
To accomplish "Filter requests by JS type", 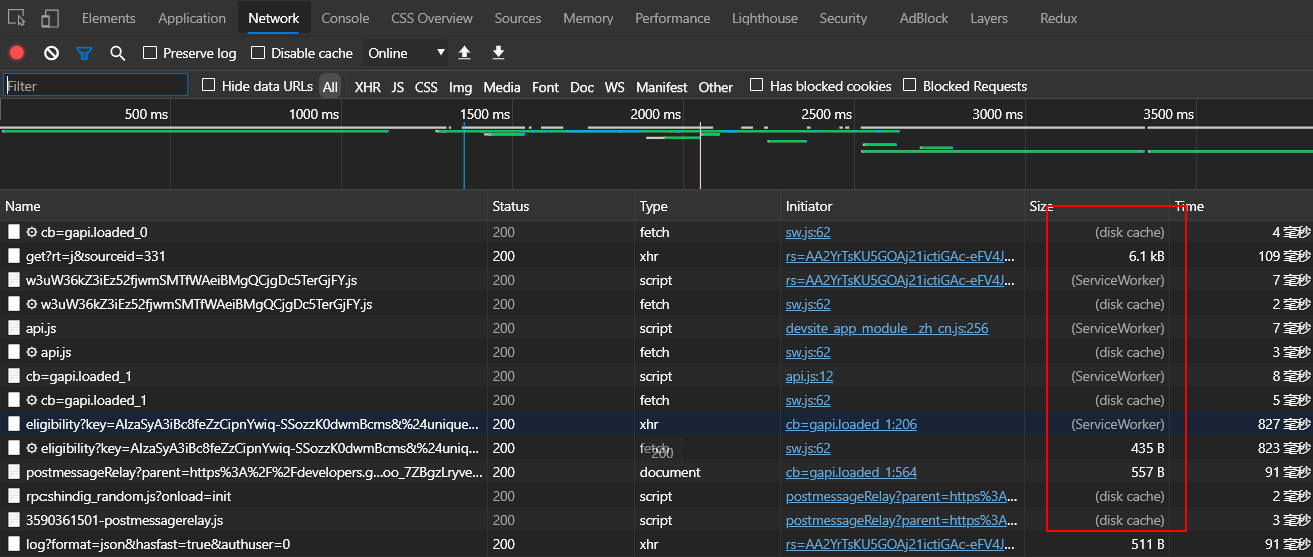I will pyautogui.click(x=398, y=87).
